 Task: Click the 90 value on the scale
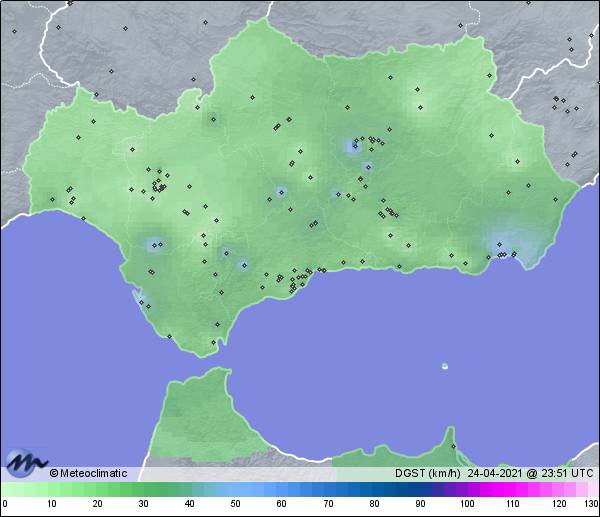[x=421, y=504]
